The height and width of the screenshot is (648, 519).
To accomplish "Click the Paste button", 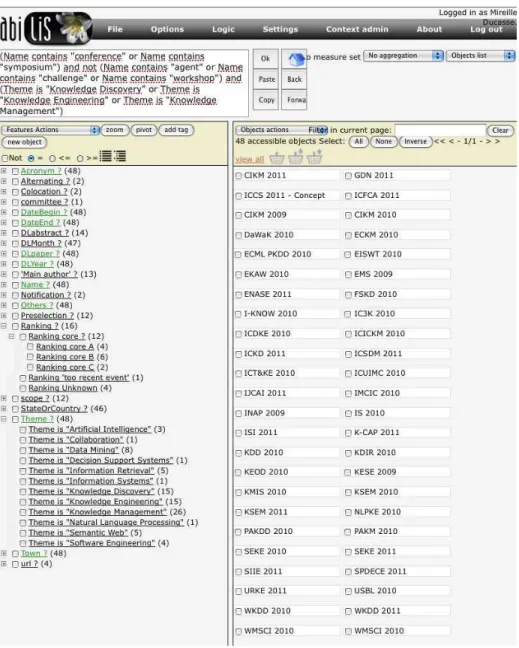I will pos(266,79).
